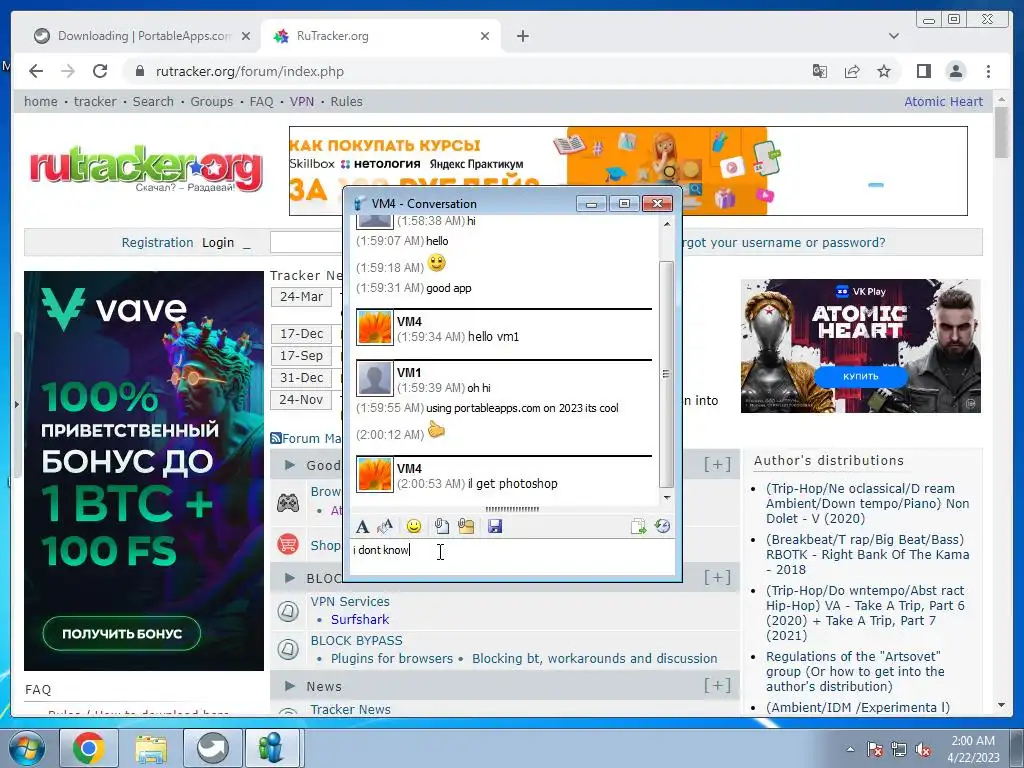
Task: Select the RuTracker.org tab
Action: click(383, 36)
